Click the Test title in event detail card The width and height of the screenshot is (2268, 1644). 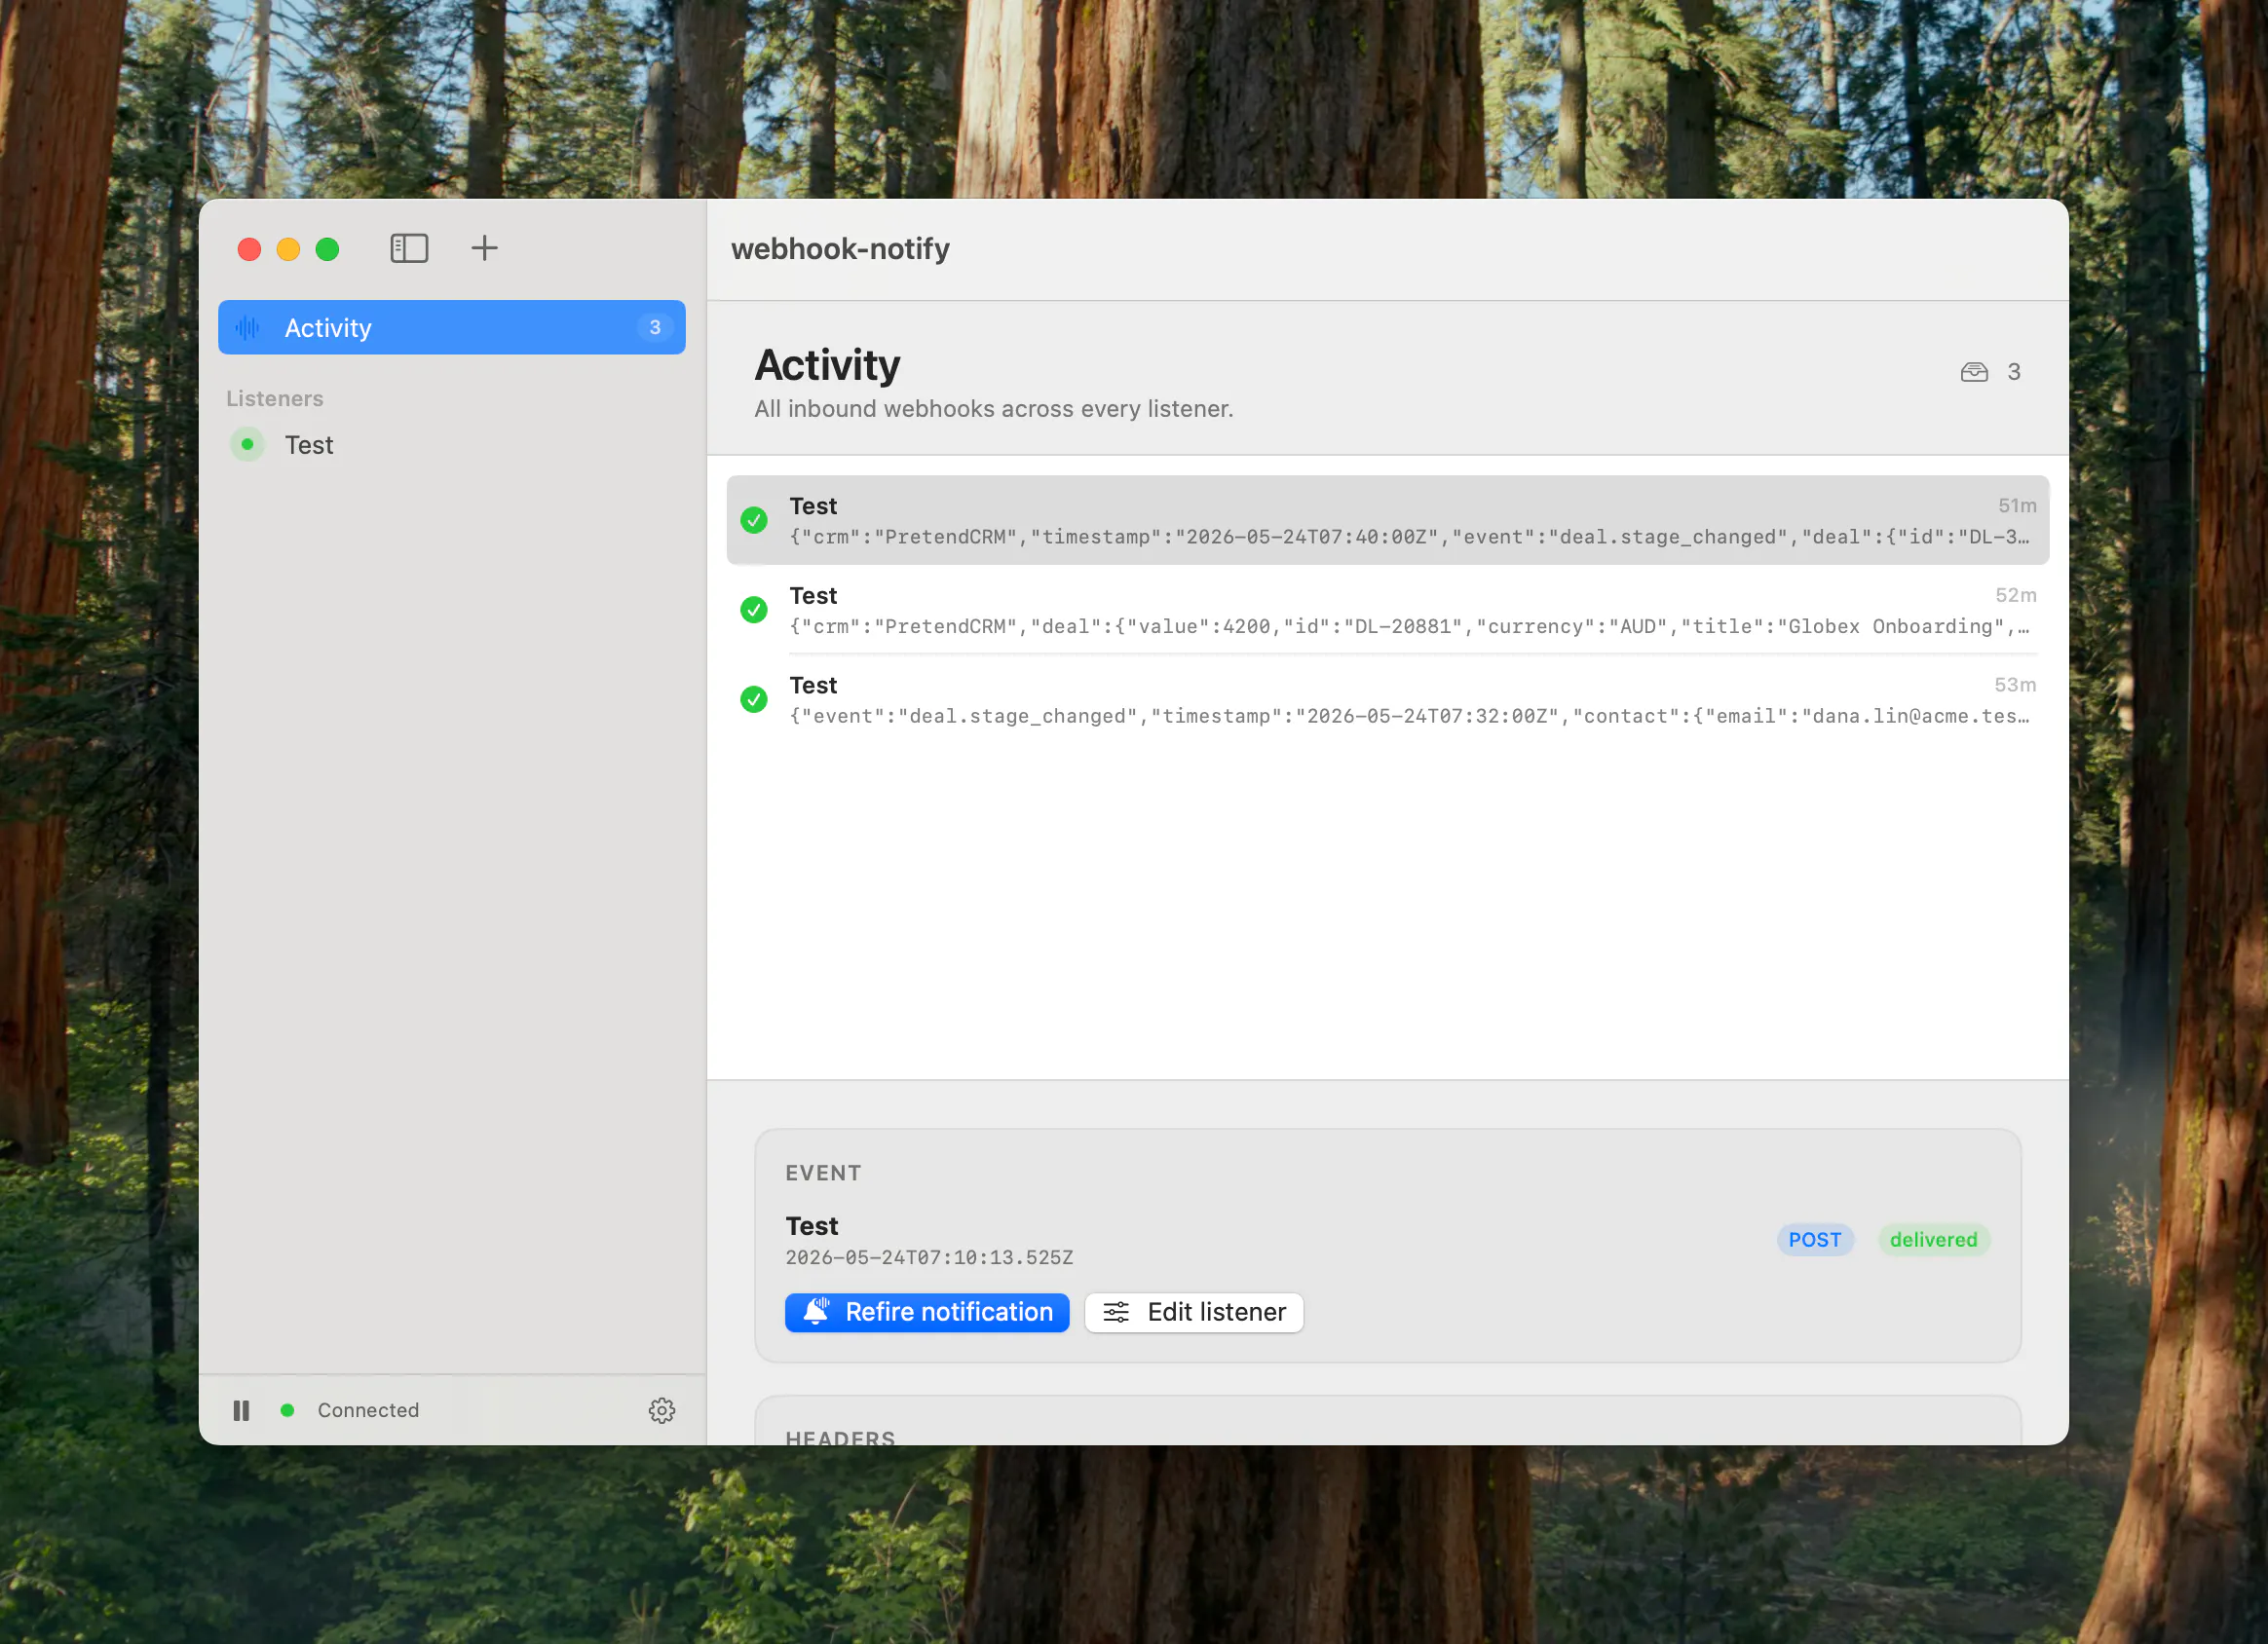(811, 1226)
